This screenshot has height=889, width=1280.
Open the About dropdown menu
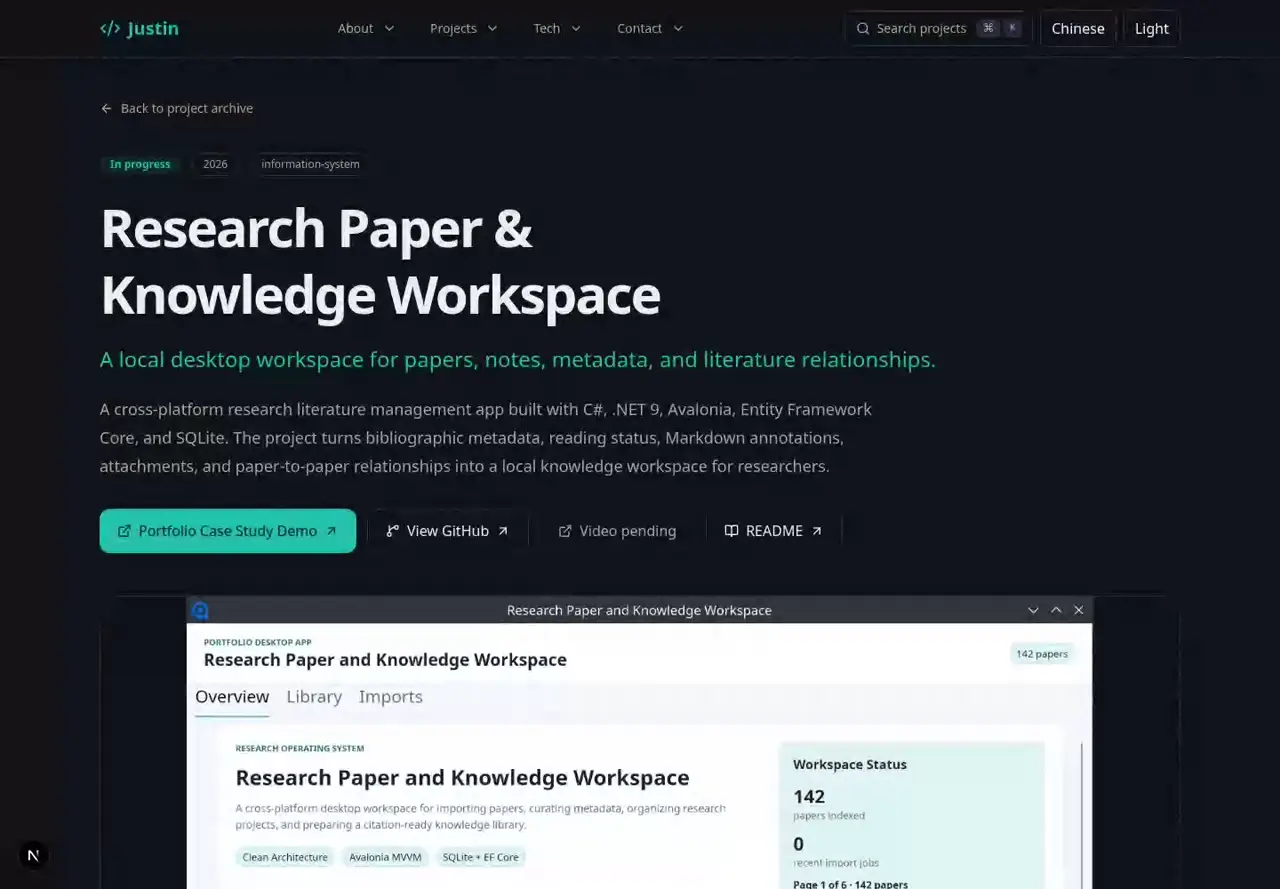(x=366, y=28)
